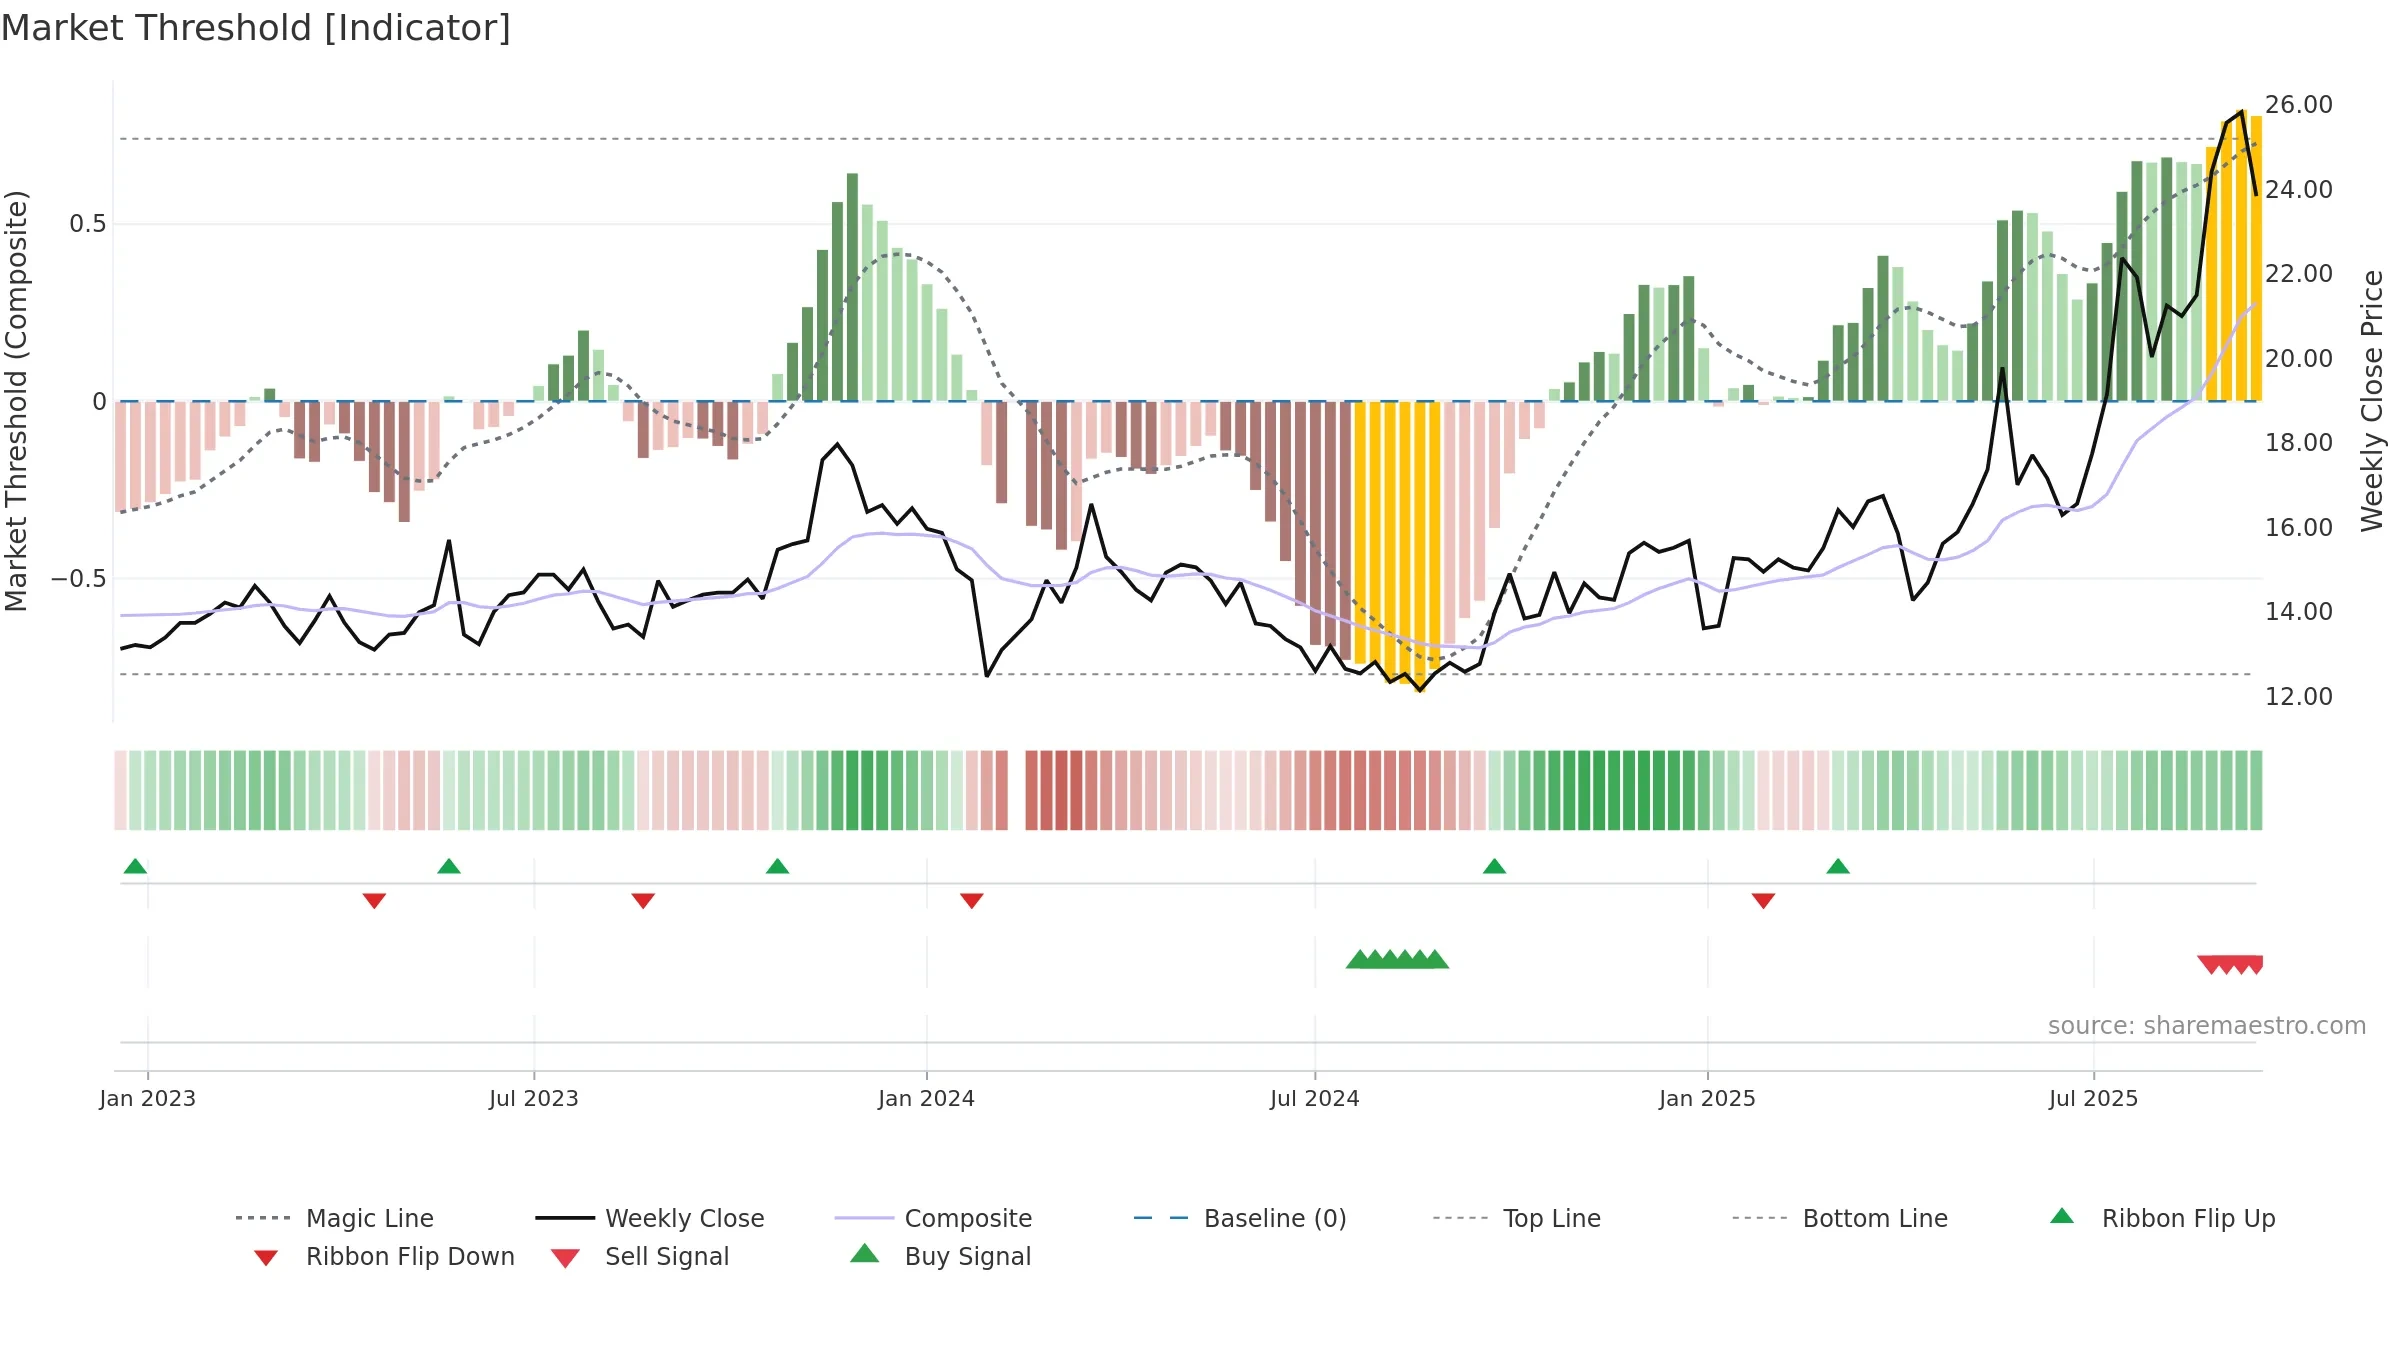
Task: Toggle the Top Line legend entry
Action: pyautogui.click(x=1517, y=1218)
